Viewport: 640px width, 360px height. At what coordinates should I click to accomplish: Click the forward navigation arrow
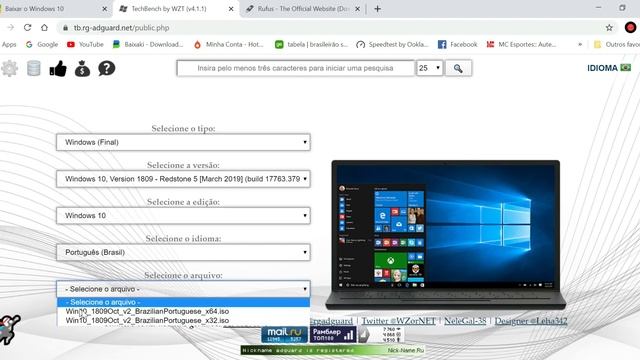11,27
